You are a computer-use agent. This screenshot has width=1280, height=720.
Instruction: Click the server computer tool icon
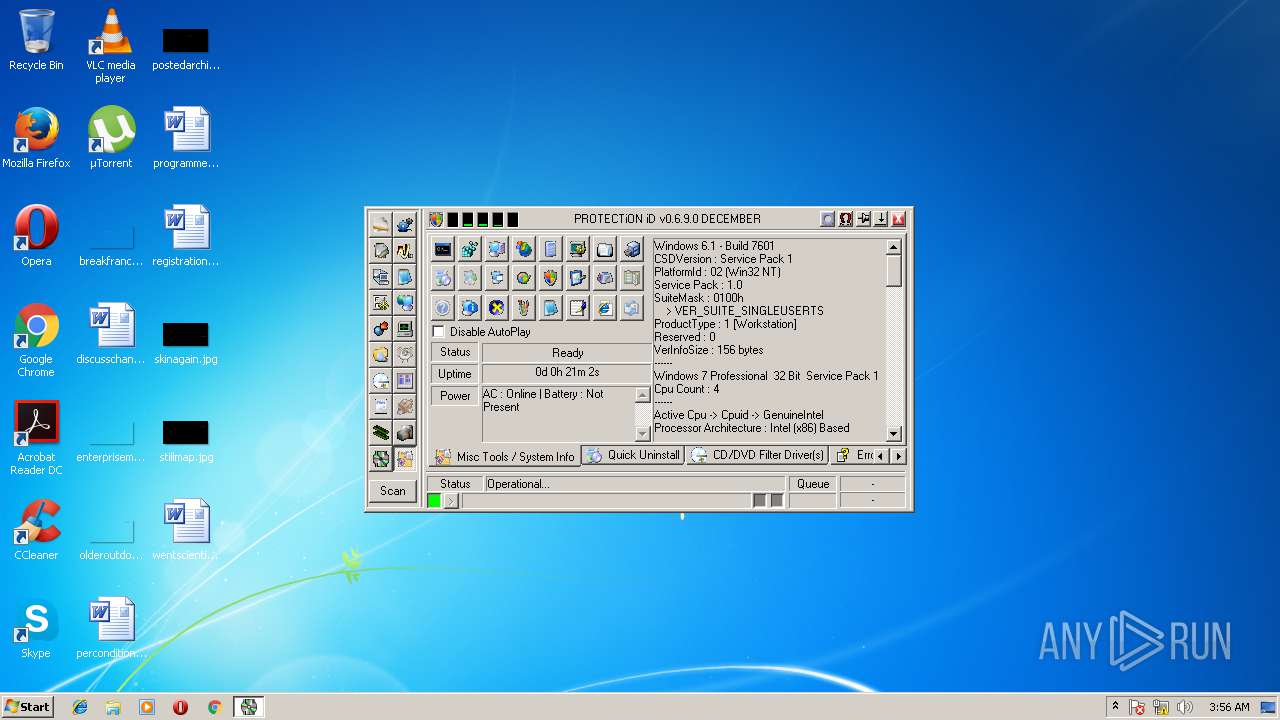coord(632,249)
